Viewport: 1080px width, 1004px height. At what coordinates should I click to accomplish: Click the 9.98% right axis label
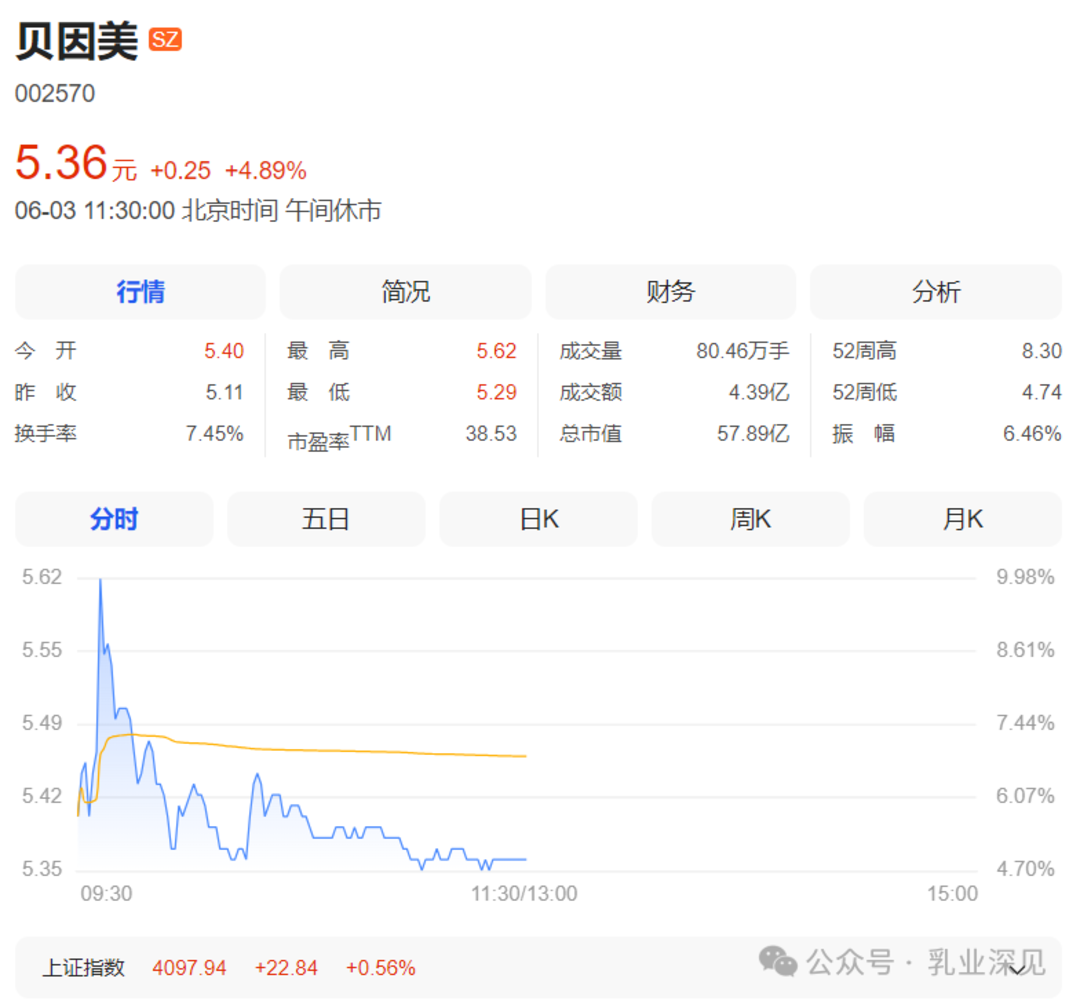[1025, 577]
